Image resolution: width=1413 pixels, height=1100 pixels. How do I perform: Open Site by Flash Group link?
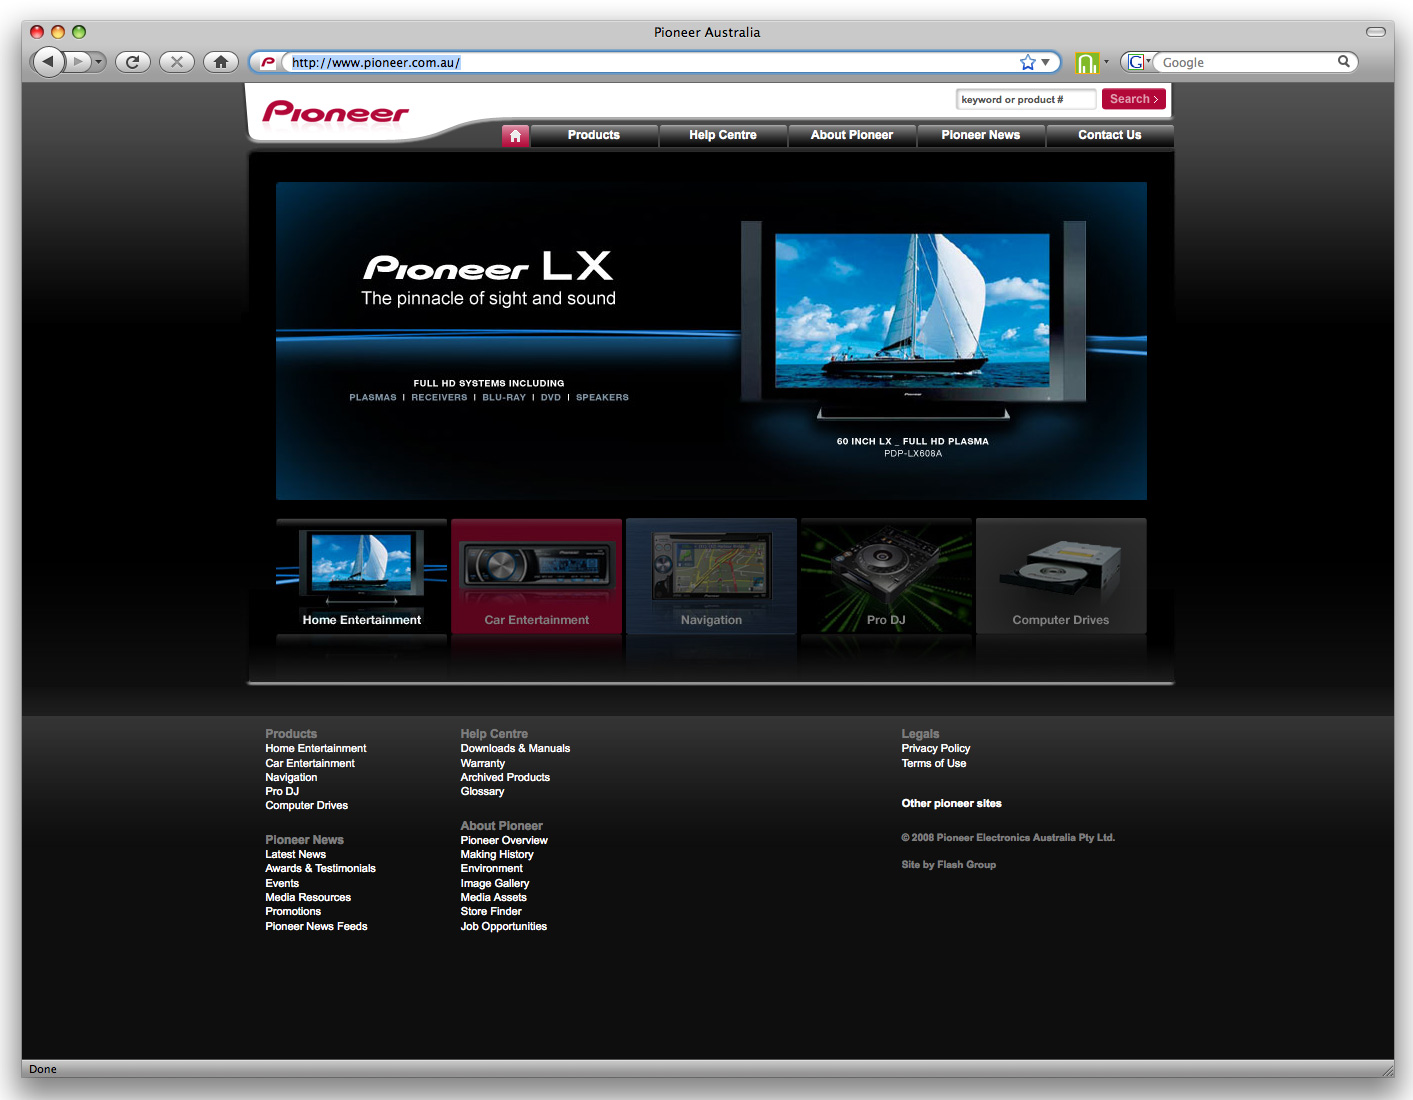pyautogui.click(x=949, y=864)
